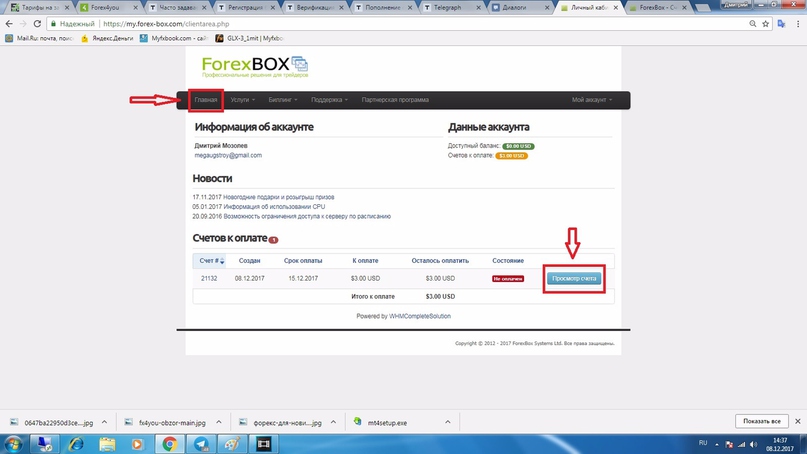The height and width of the screenshot is (454, 807).
Task: Expand the Услуги dropdown menu
Action: pos(242,100)
